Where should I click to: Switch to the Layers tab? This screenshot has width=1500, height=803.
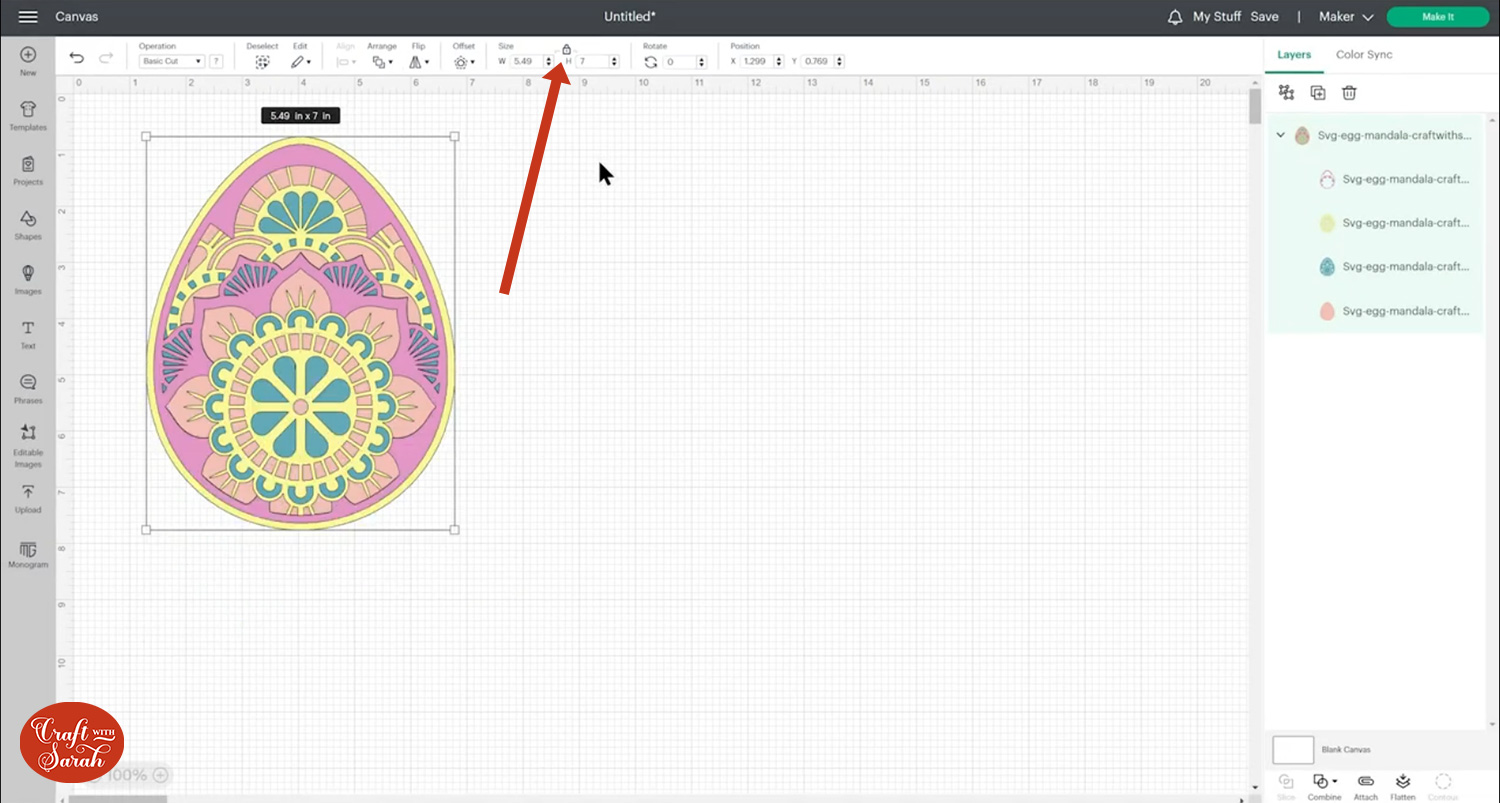point(1294,55)
